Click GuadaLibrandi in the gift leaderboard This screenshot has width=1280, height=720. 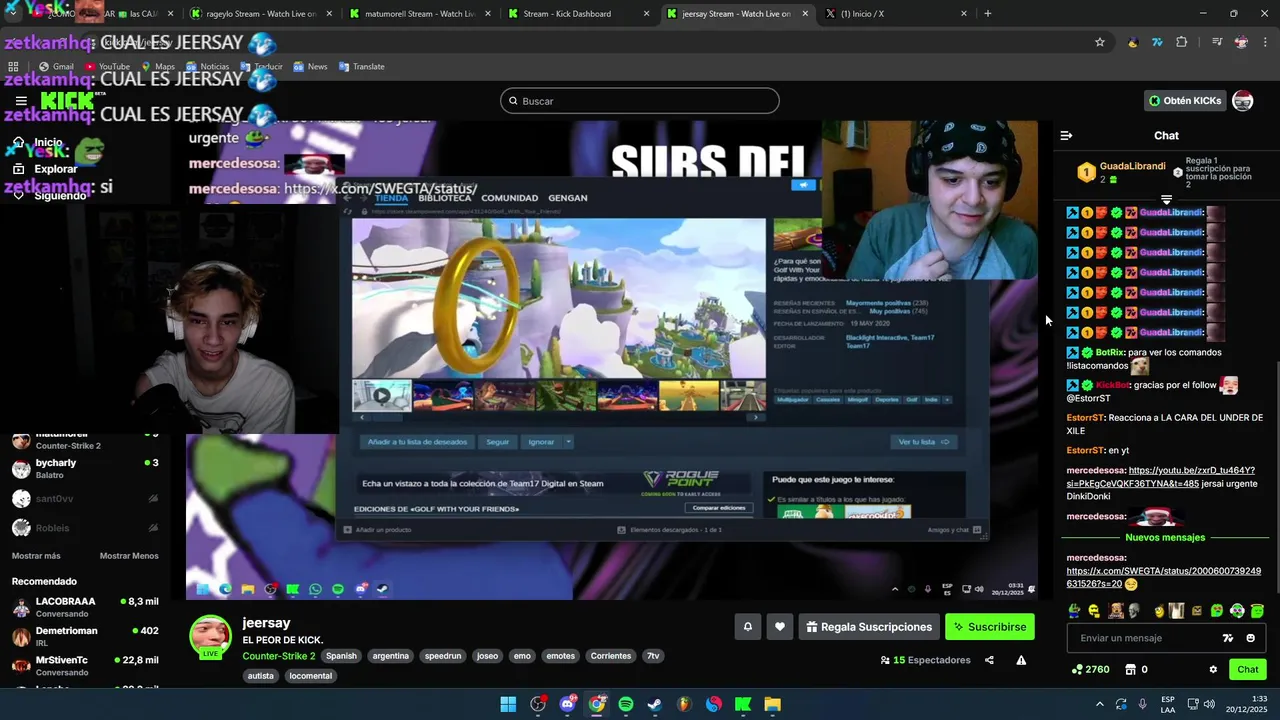[x=1132, y=166]
